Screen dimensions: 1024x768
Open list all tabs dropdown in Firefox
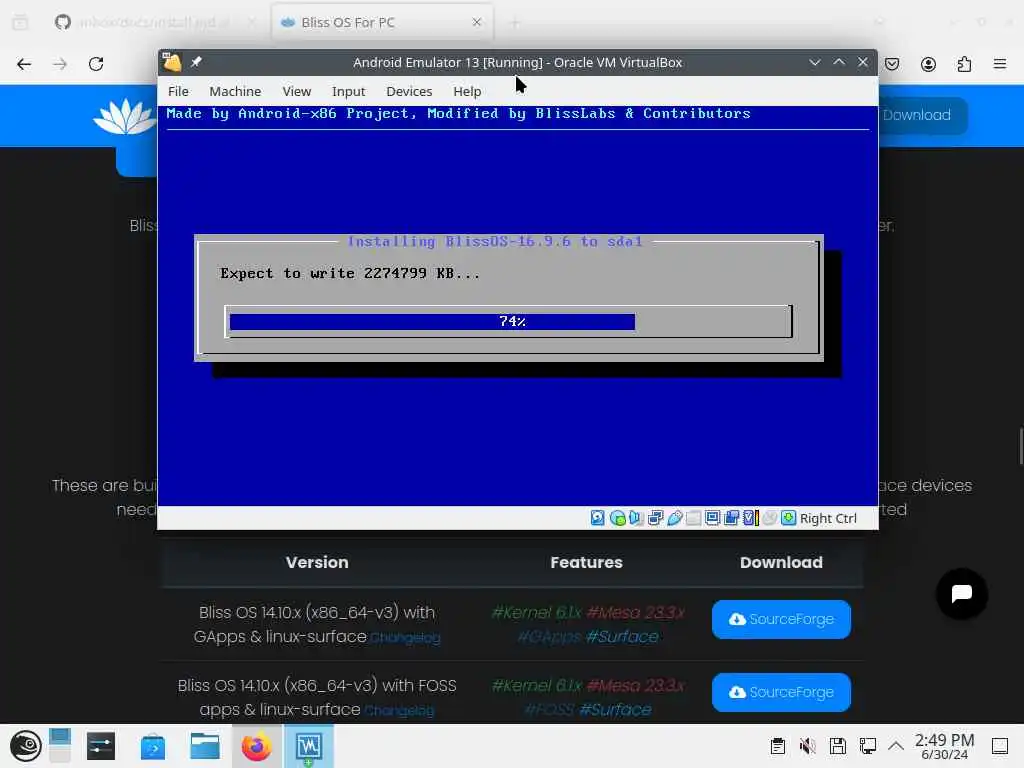pyautogui.click(x=879, y=22)
